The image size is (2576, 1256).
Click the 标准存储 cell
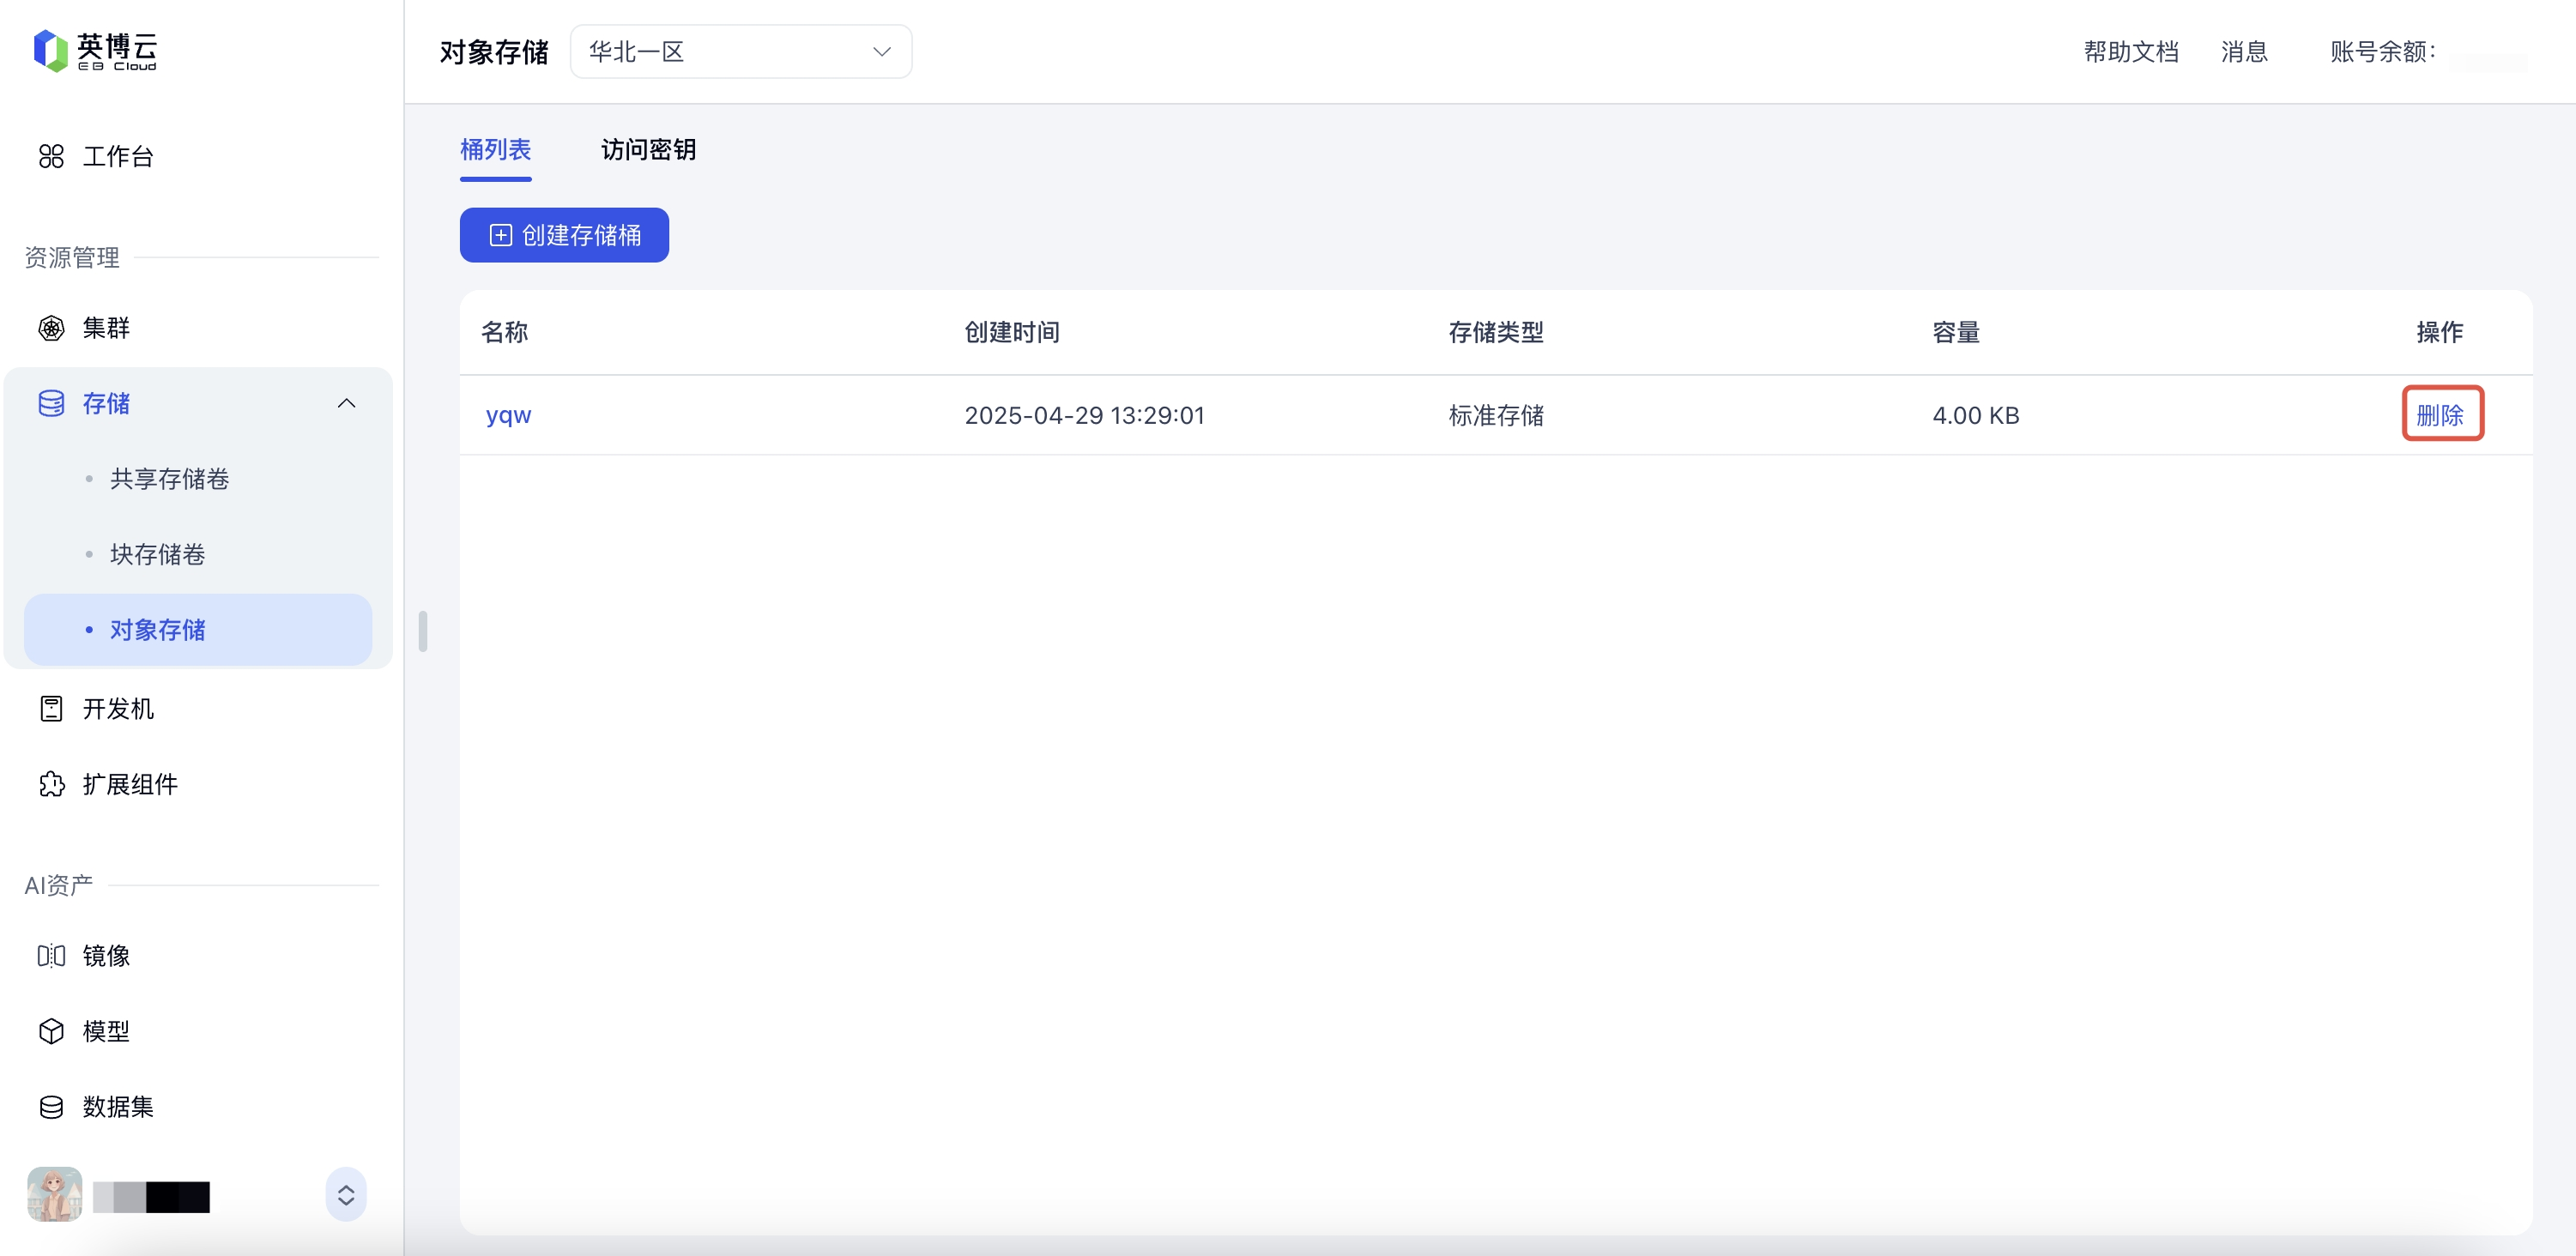pyautogui.click(x=1495, y=415)
